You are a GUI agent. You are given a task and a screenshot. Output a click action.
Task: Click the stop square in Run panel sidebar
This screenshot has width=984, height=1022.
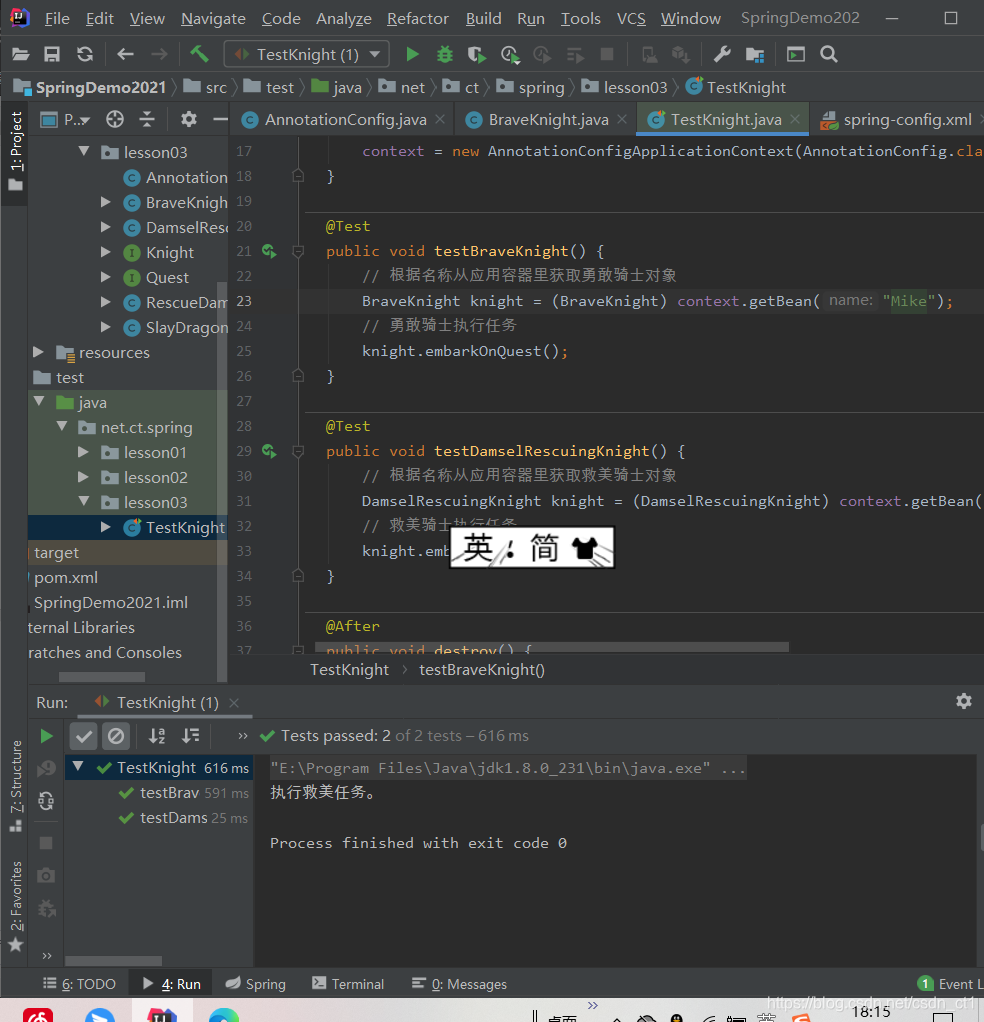[46, 843]
